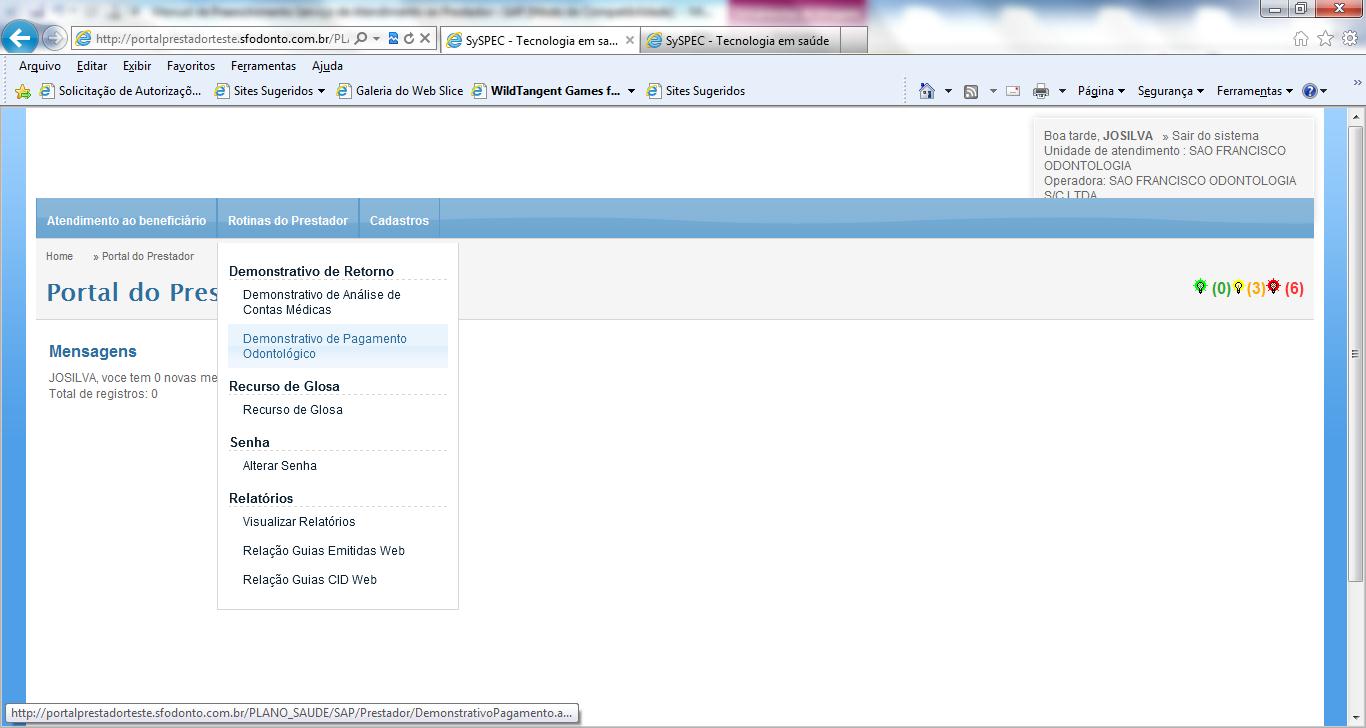The width and height of the screenshot is (1366, 728).
Task: Click Add to Favorites bar star icon
Action: [23, 91]
